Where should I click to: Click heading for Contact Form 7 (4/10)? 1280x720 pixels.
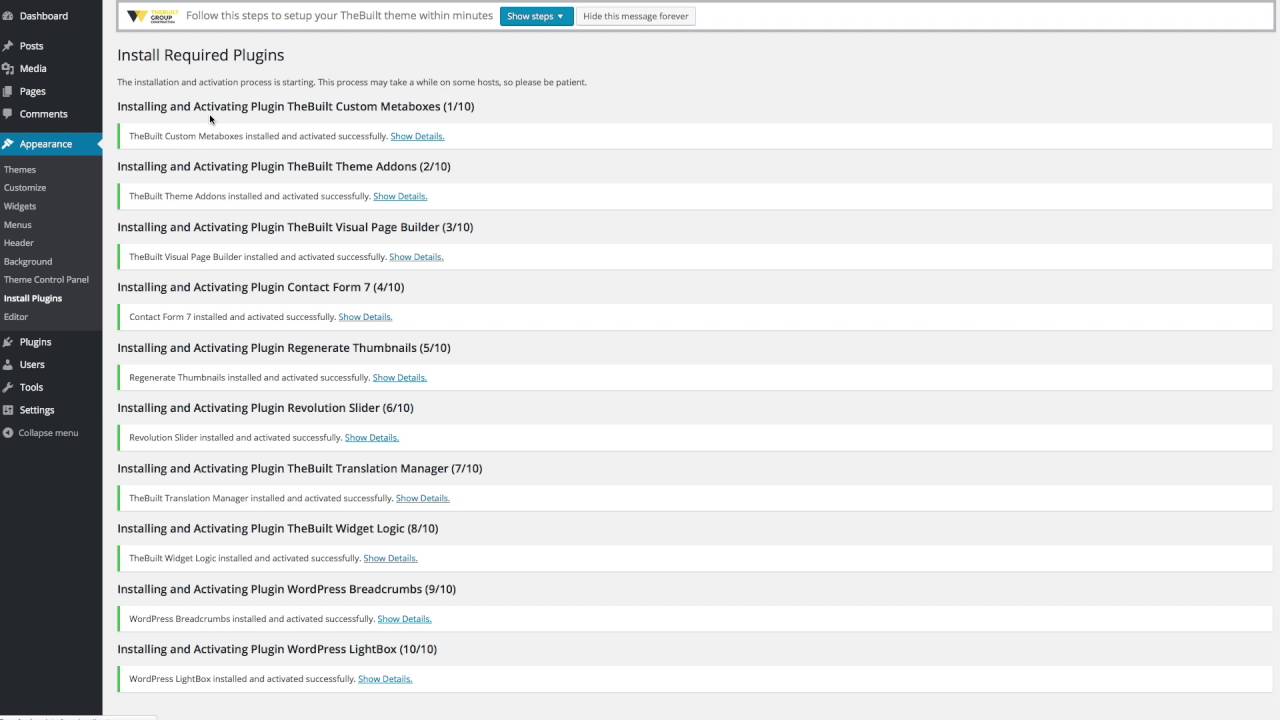(x=261, y=287)
